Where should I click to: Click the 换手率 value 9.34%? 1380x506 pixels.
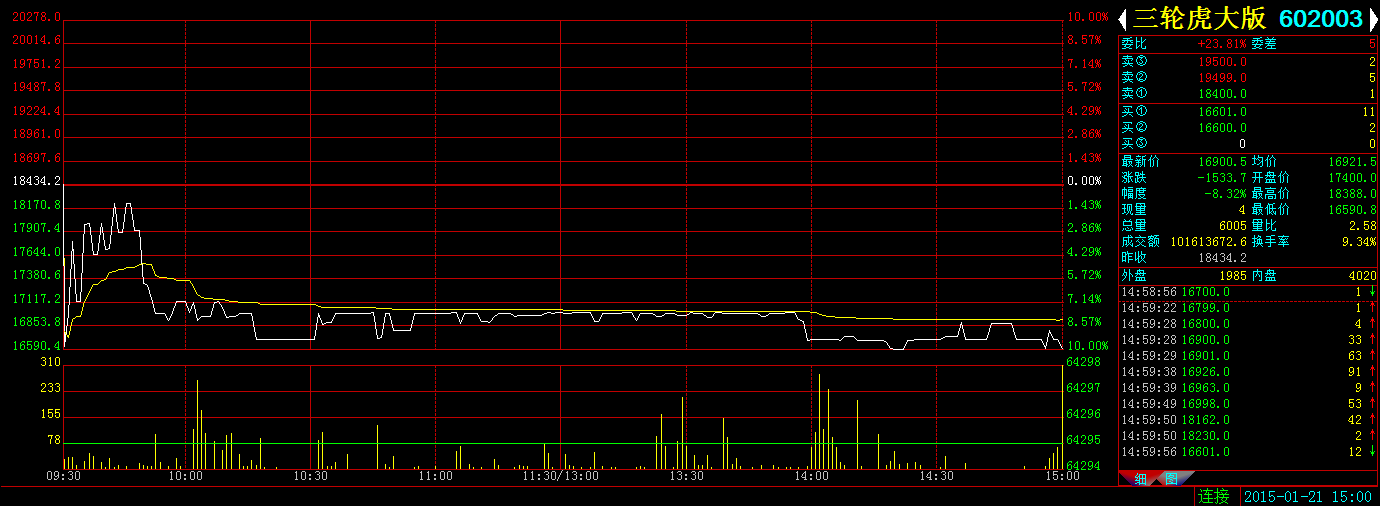tap(1360, 242)
